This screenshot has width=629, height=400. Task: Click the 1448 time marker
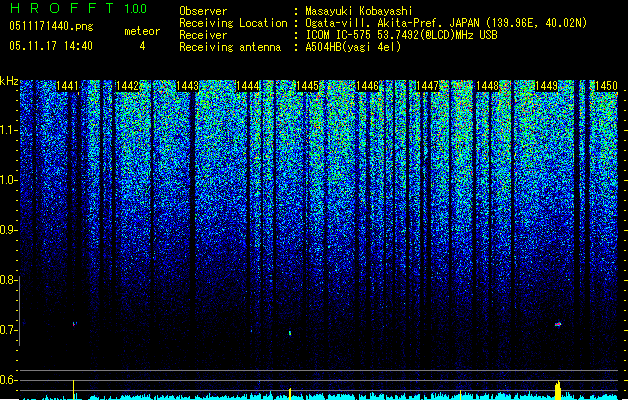(x=487, y=86)
